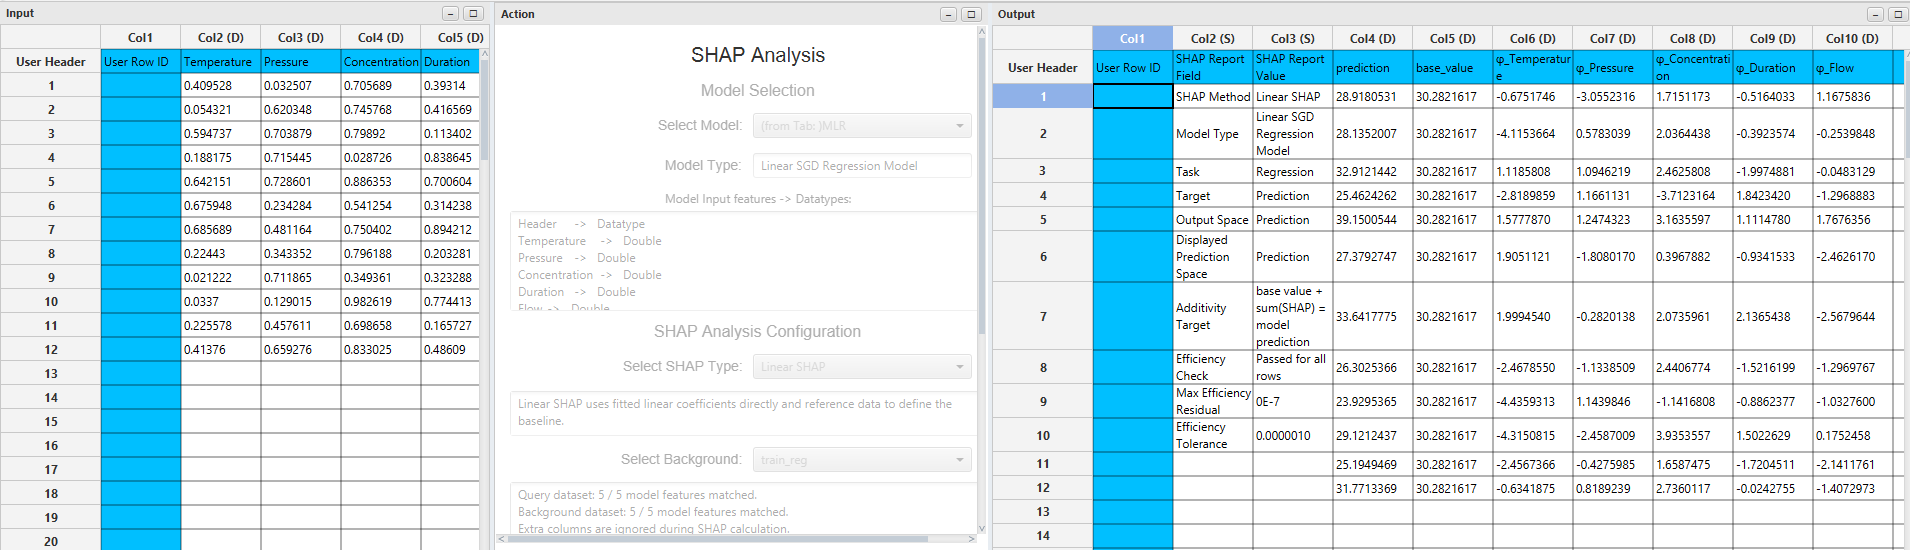Click the Efficiency Check cell

coord(1213,367)
